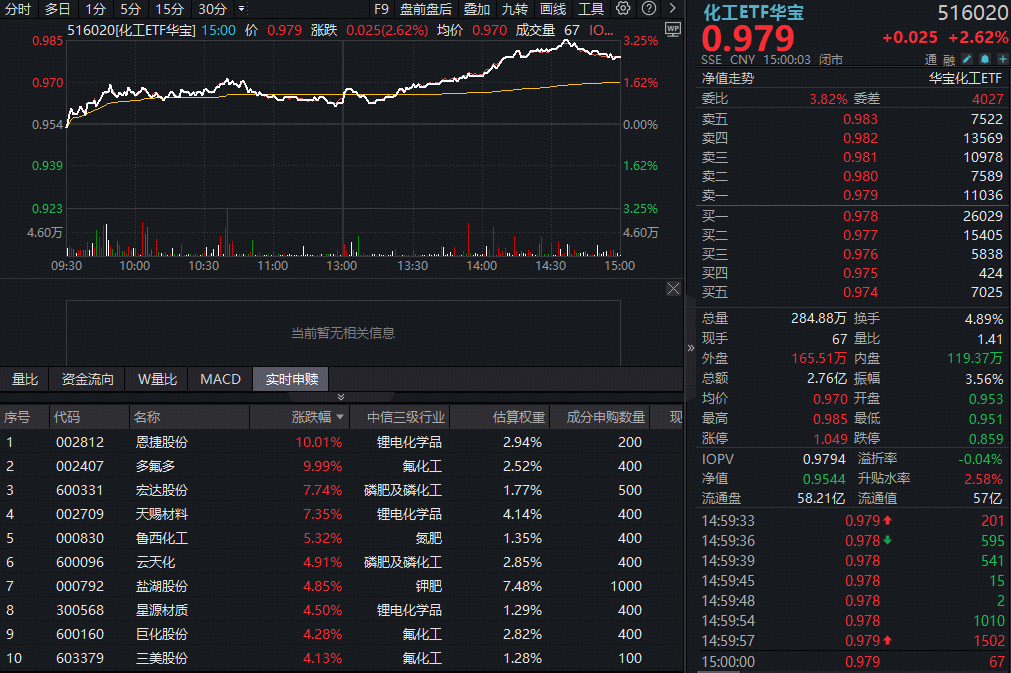Image resolution: width=1011 pixels, height=673 pixels.
Task: Click the 融 margin badge icon
Action: pos(950,59)
